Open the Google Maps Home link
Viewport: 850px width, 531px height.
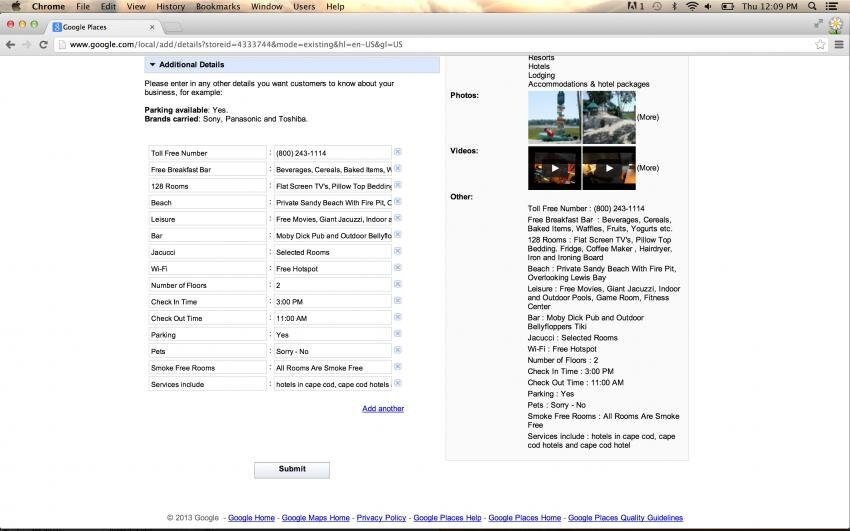pyautogui.click(x=315, y=517)
